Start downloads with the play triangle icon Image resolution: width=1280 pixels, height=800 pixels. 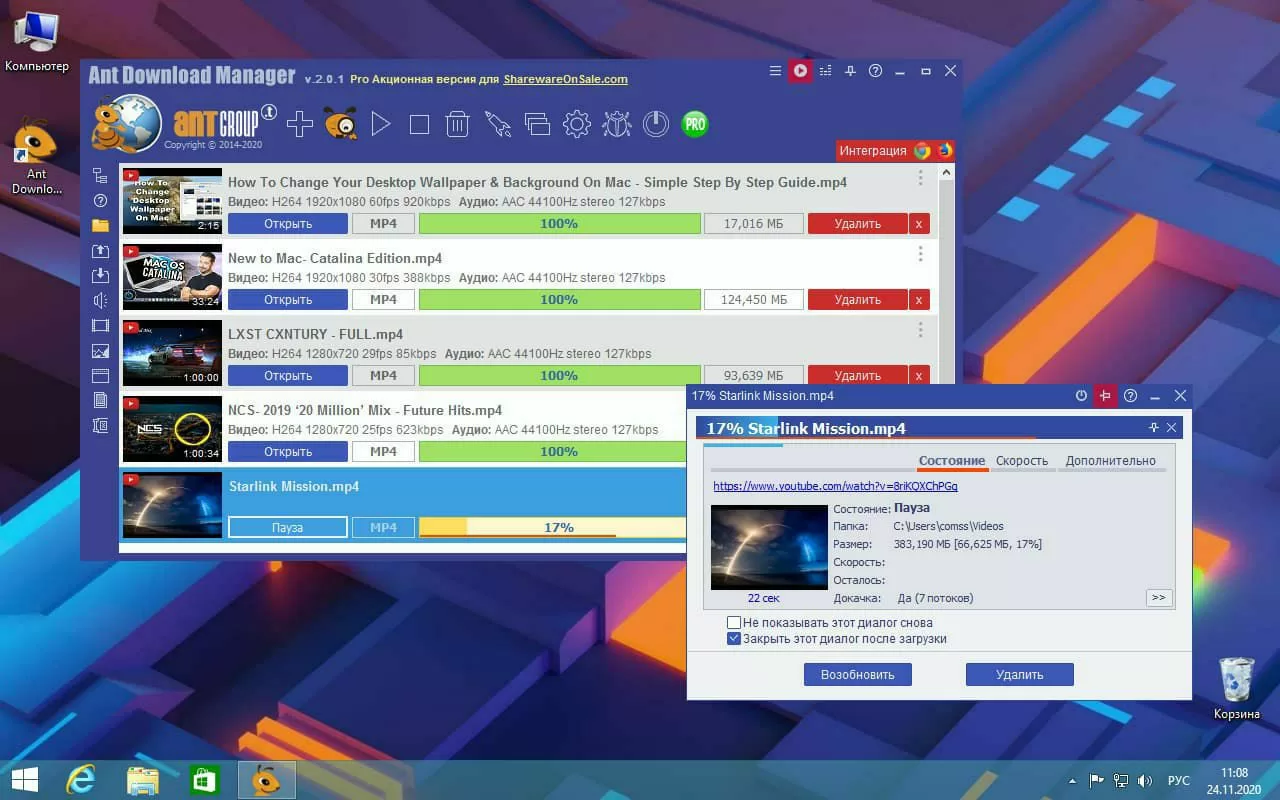pyautogui.click(x=380, y=124)
